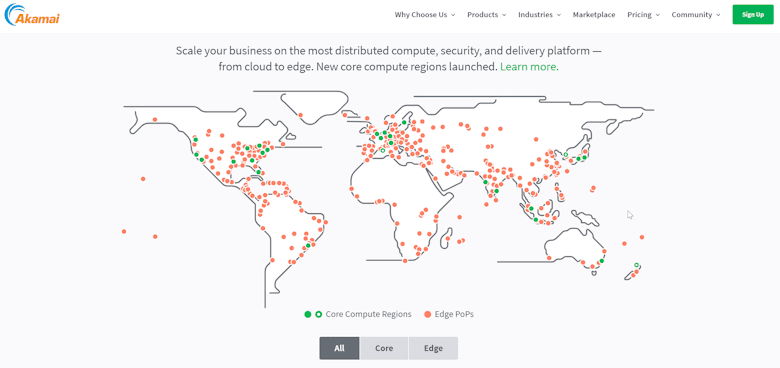Select the orange edge dot in western Australia

point(549,258)
